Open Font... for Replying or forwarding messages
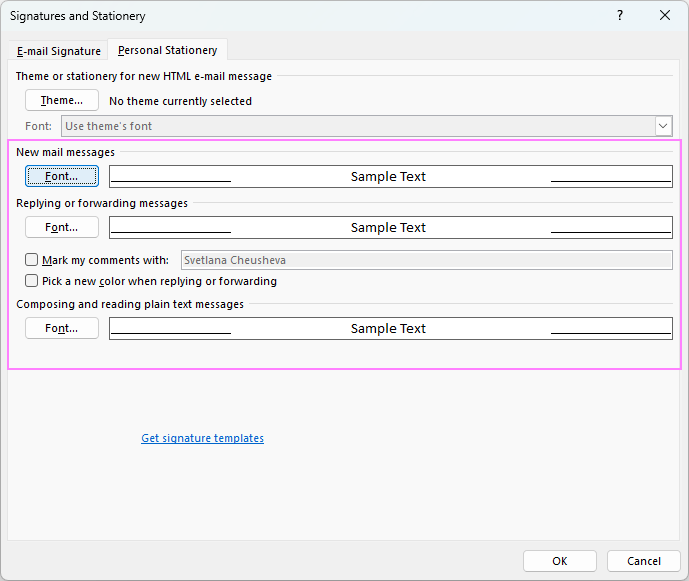The image size is (689, 581). (x=62, y=227)
